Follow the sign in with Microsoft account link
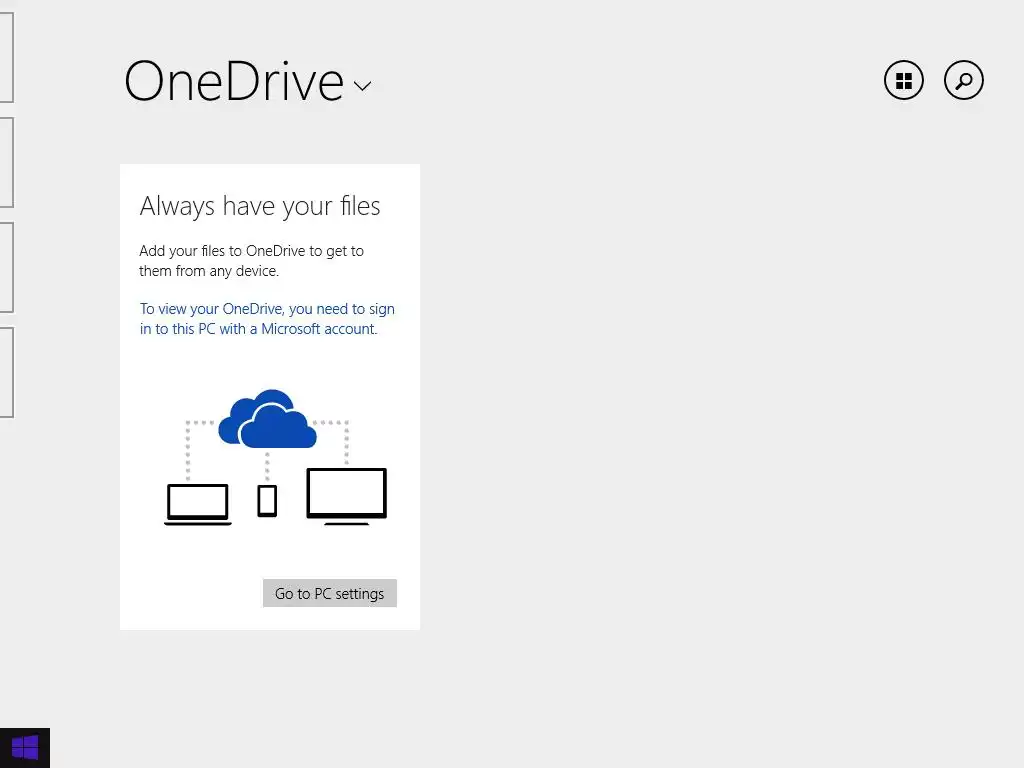 coord(267,319)
